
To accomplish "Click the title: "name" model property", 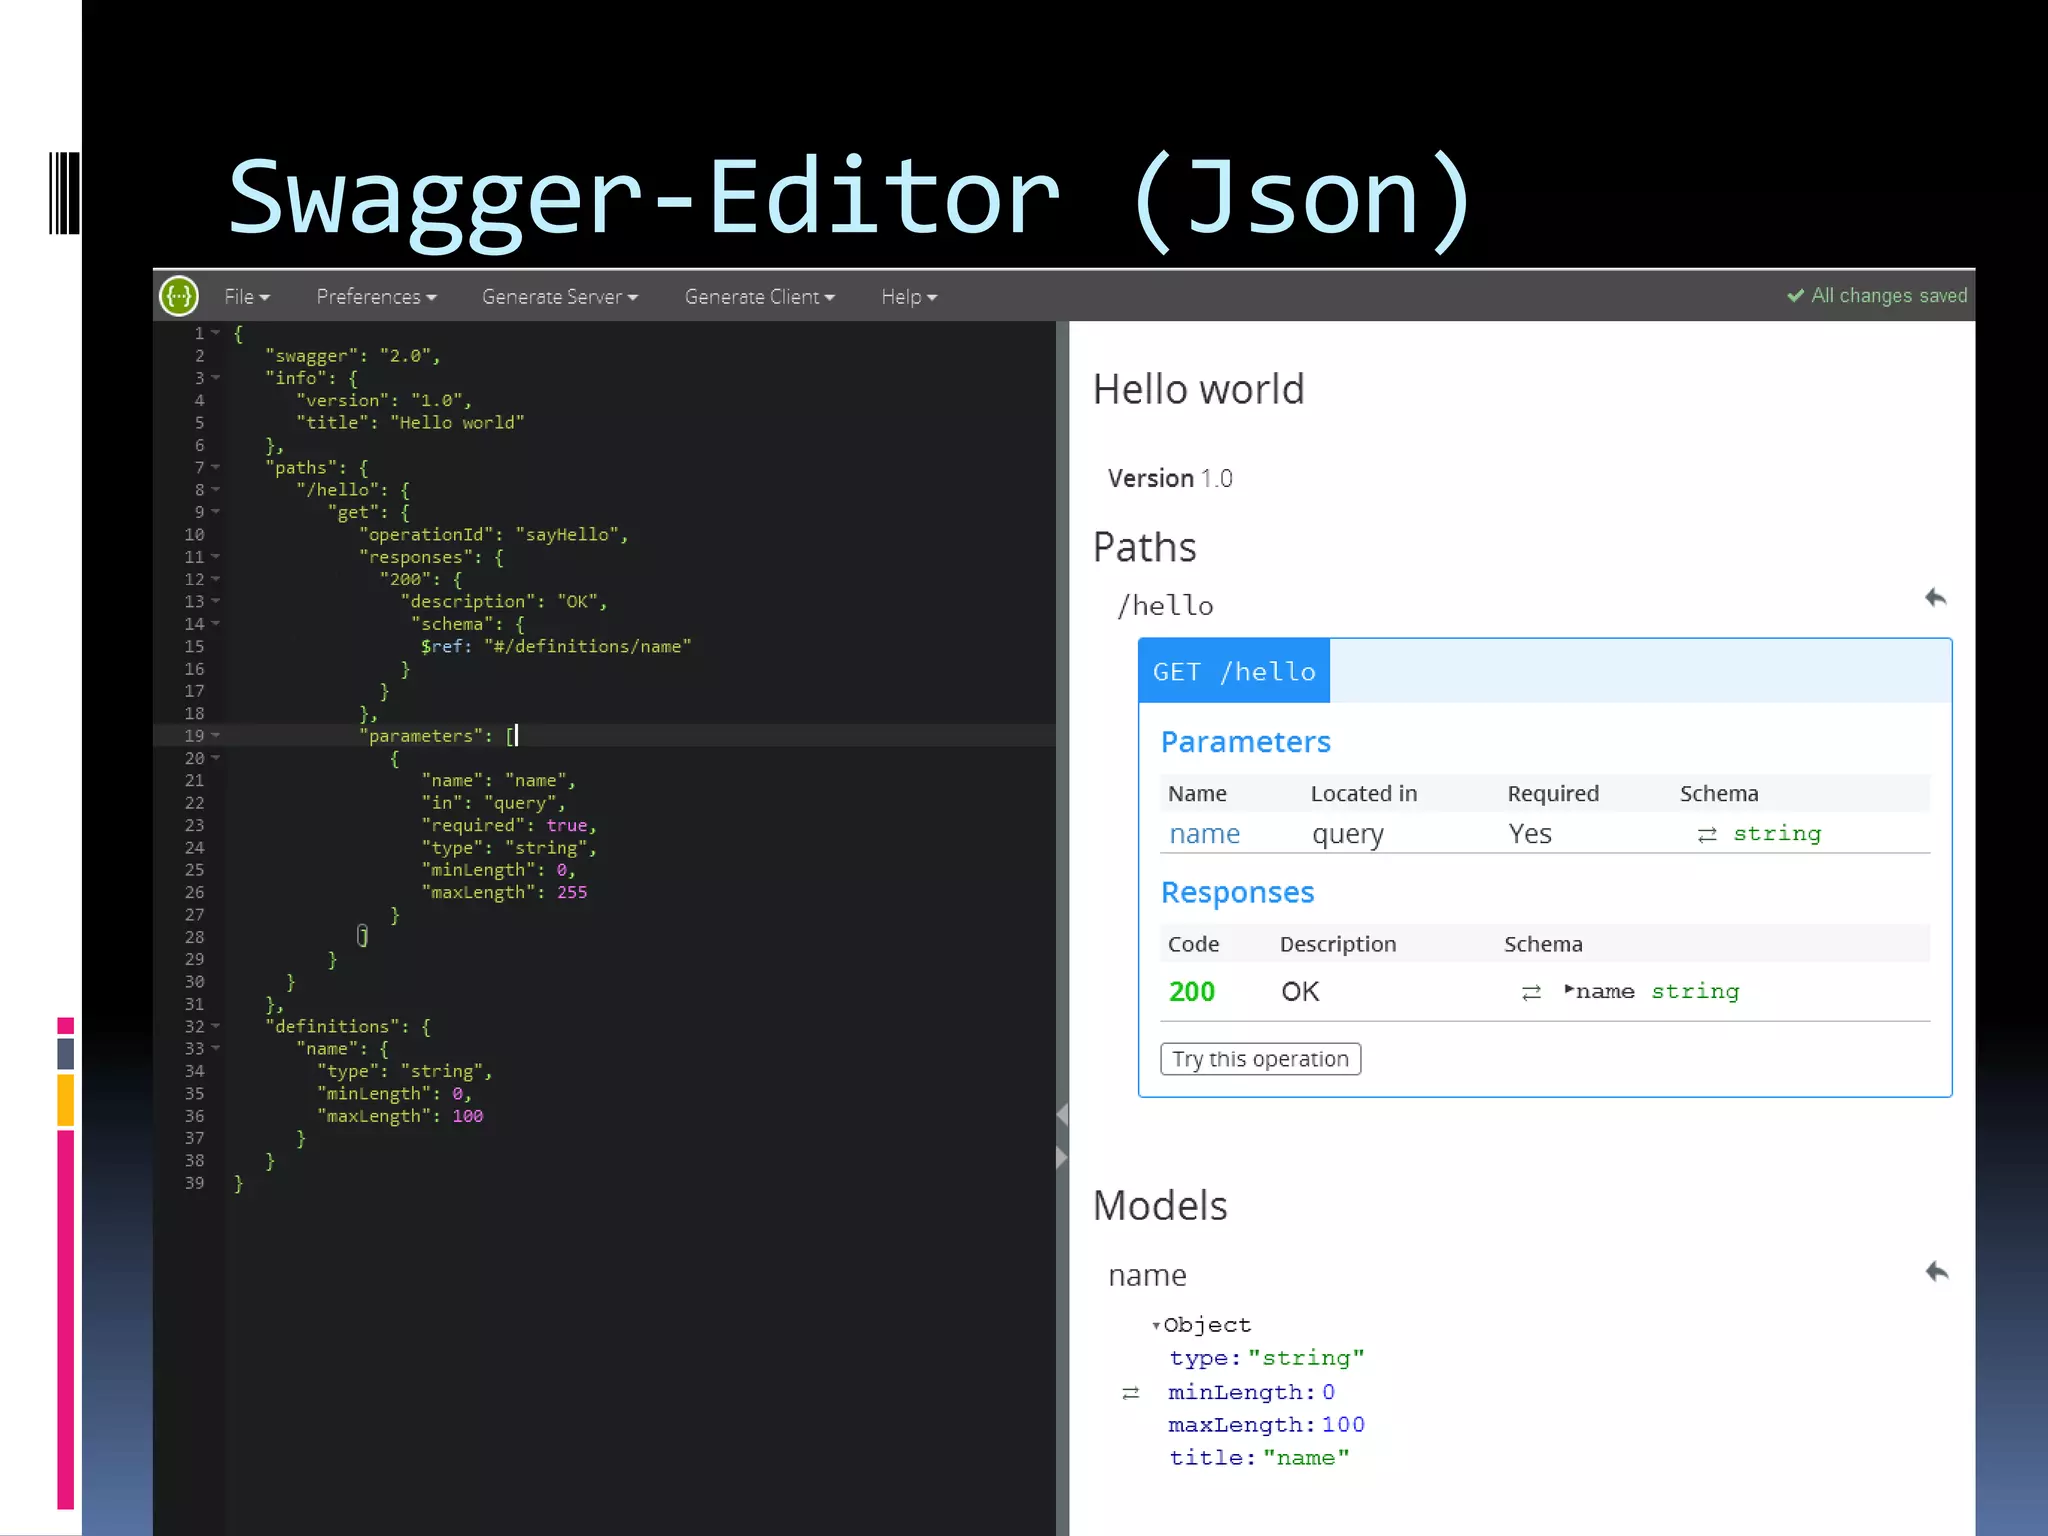I will pos(1259,1458).
